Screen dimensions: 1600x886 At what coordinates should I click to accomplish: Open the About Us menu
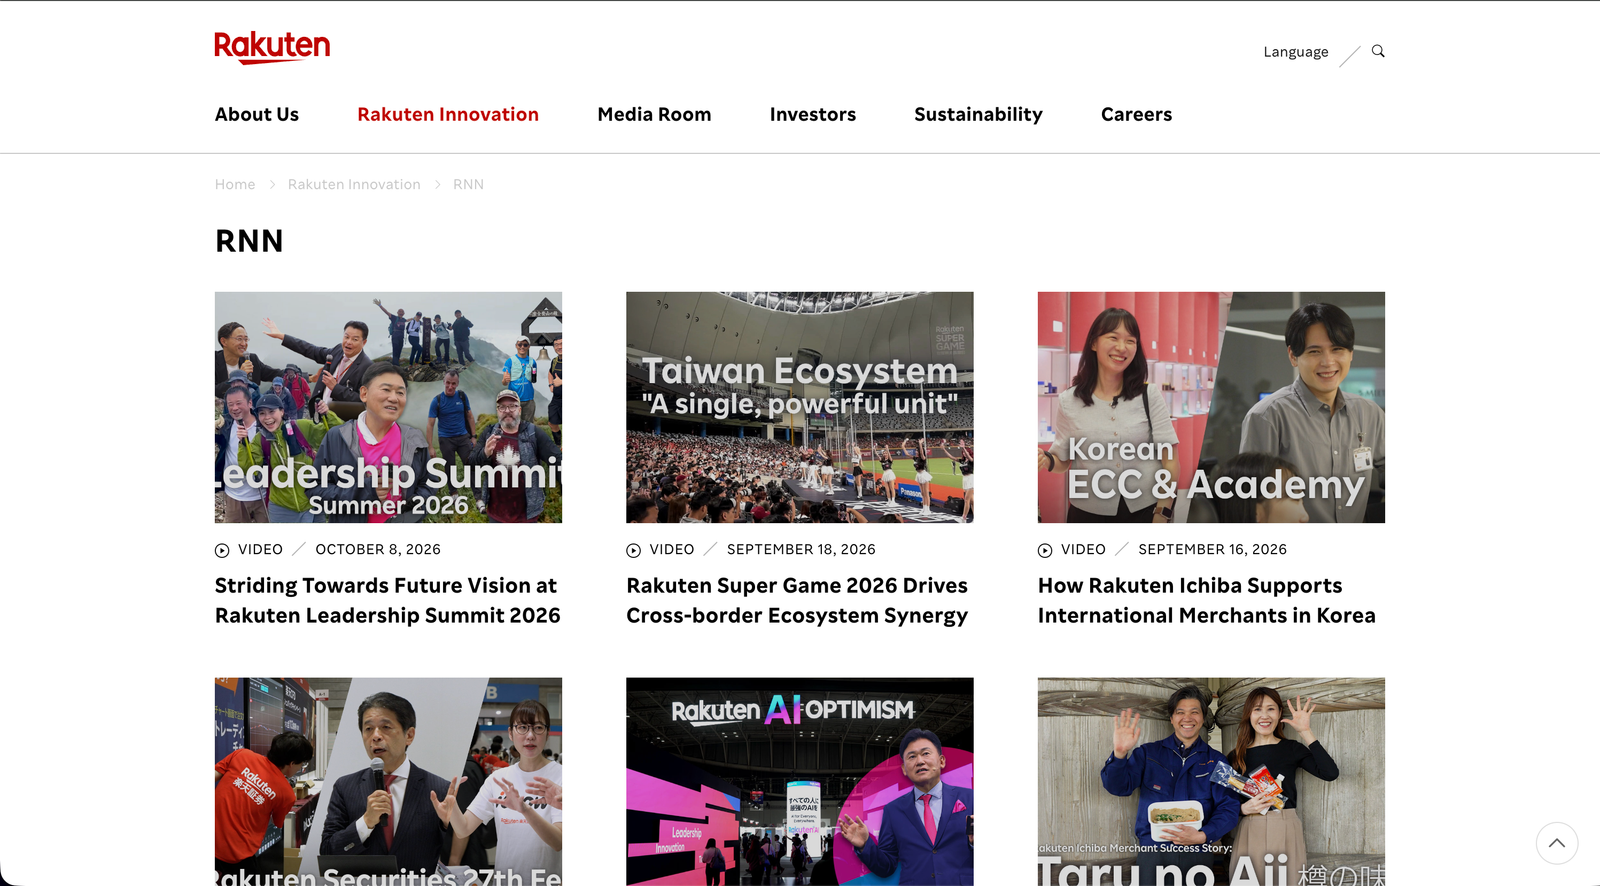(x=257, y=115)
